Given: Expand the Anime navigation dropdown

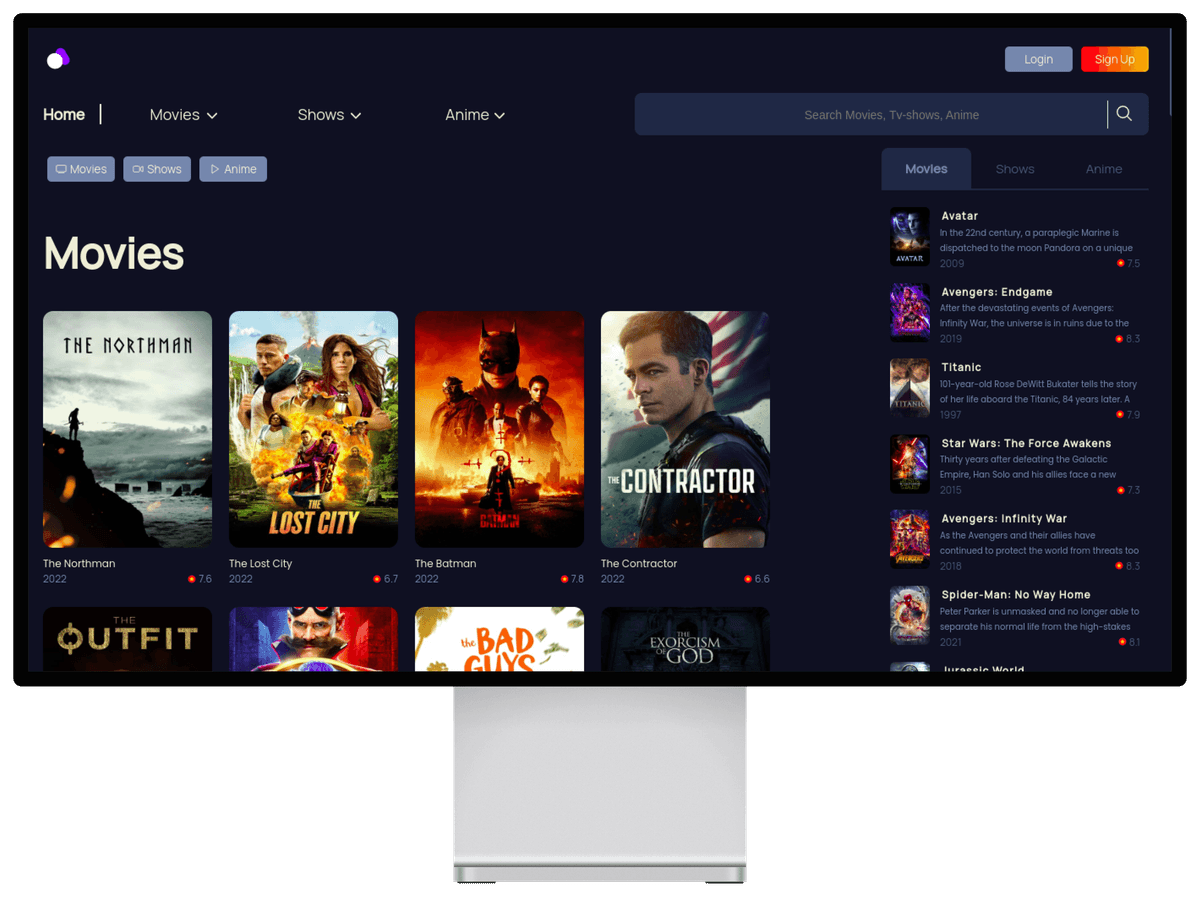Looking at the screenshot, I should pyautogui.click(x=475, y=115).
